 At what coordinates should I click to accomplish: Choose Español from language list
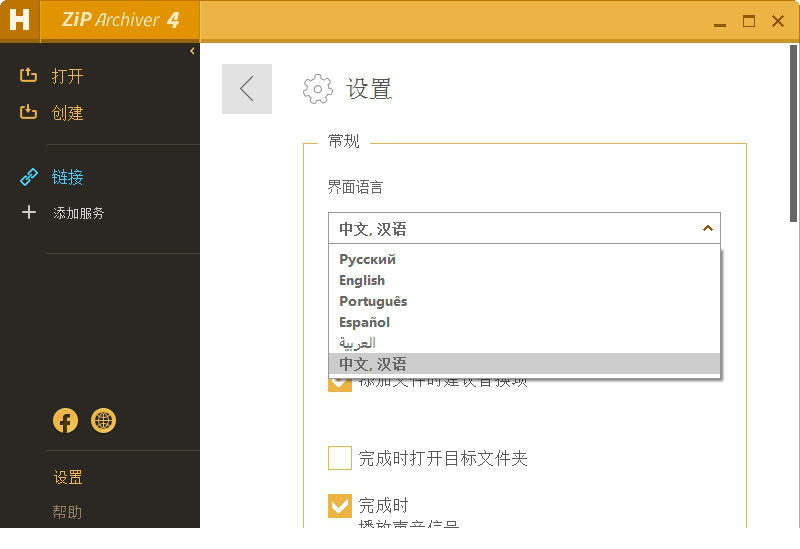coord(524,322)
